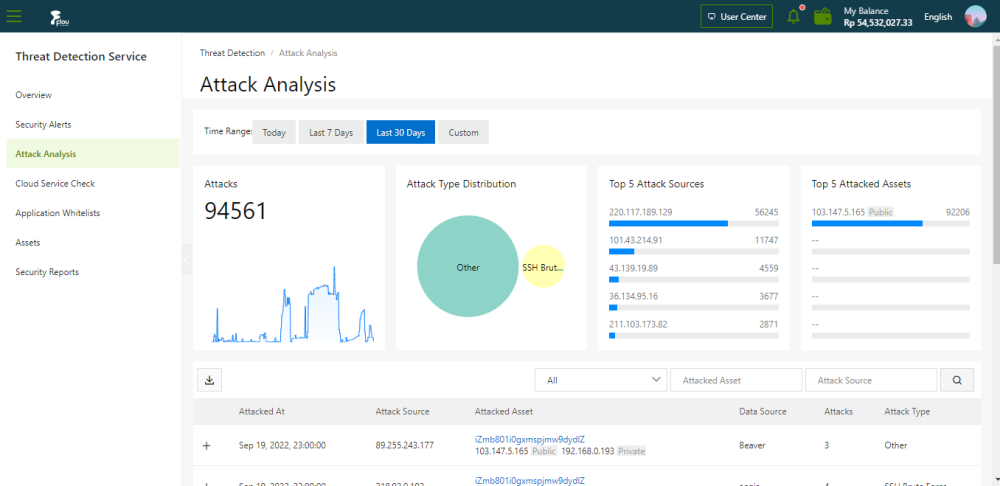Click the count 56245 in attack sources
This screenshot has height=486, width=1000.
pyautogui.click(x=766, y=212)
